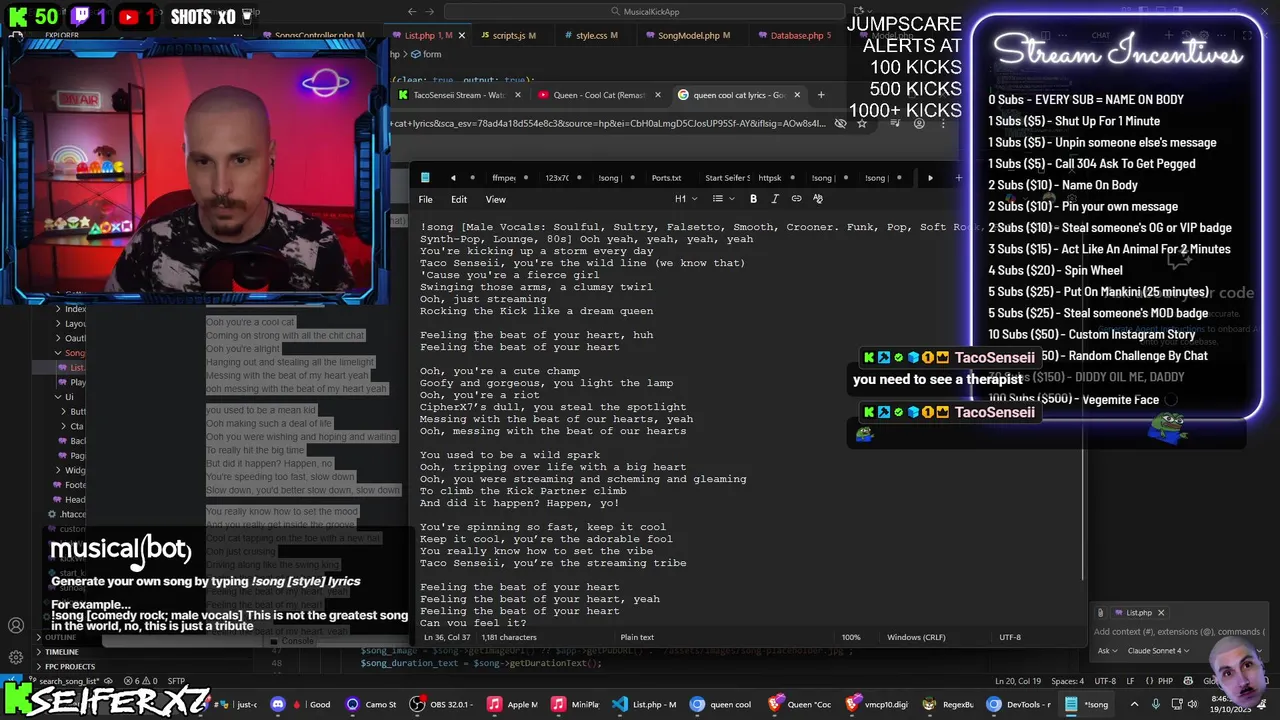Viewport: 1280px width, 720px height.
Task: Open the Start Seifer Notepad tab
Action: coord(727,178)
